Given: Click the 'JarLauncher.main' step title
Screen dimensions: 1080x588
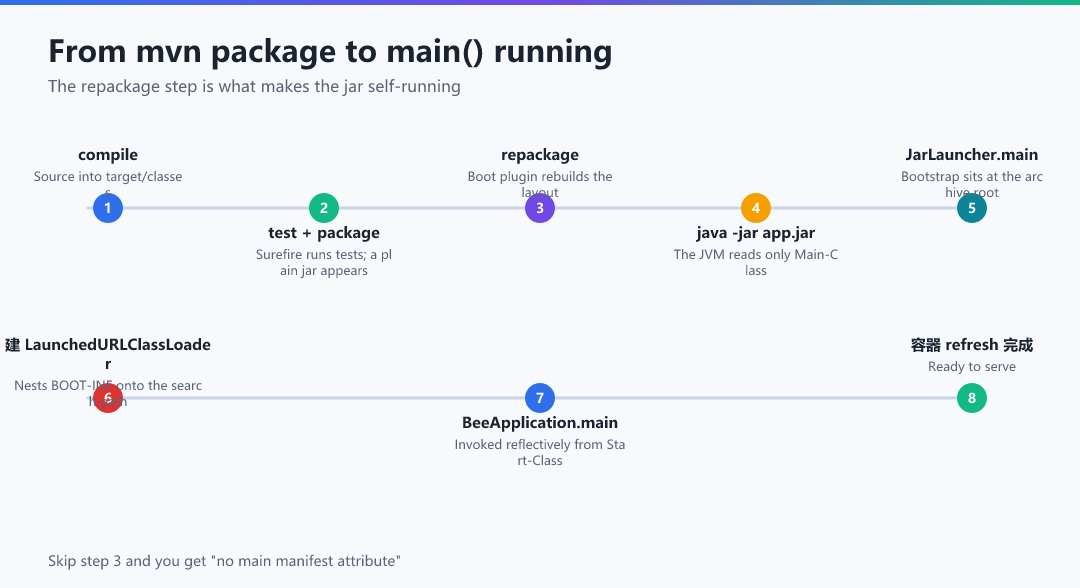Looking at the screenshot, I should (972, 155).
